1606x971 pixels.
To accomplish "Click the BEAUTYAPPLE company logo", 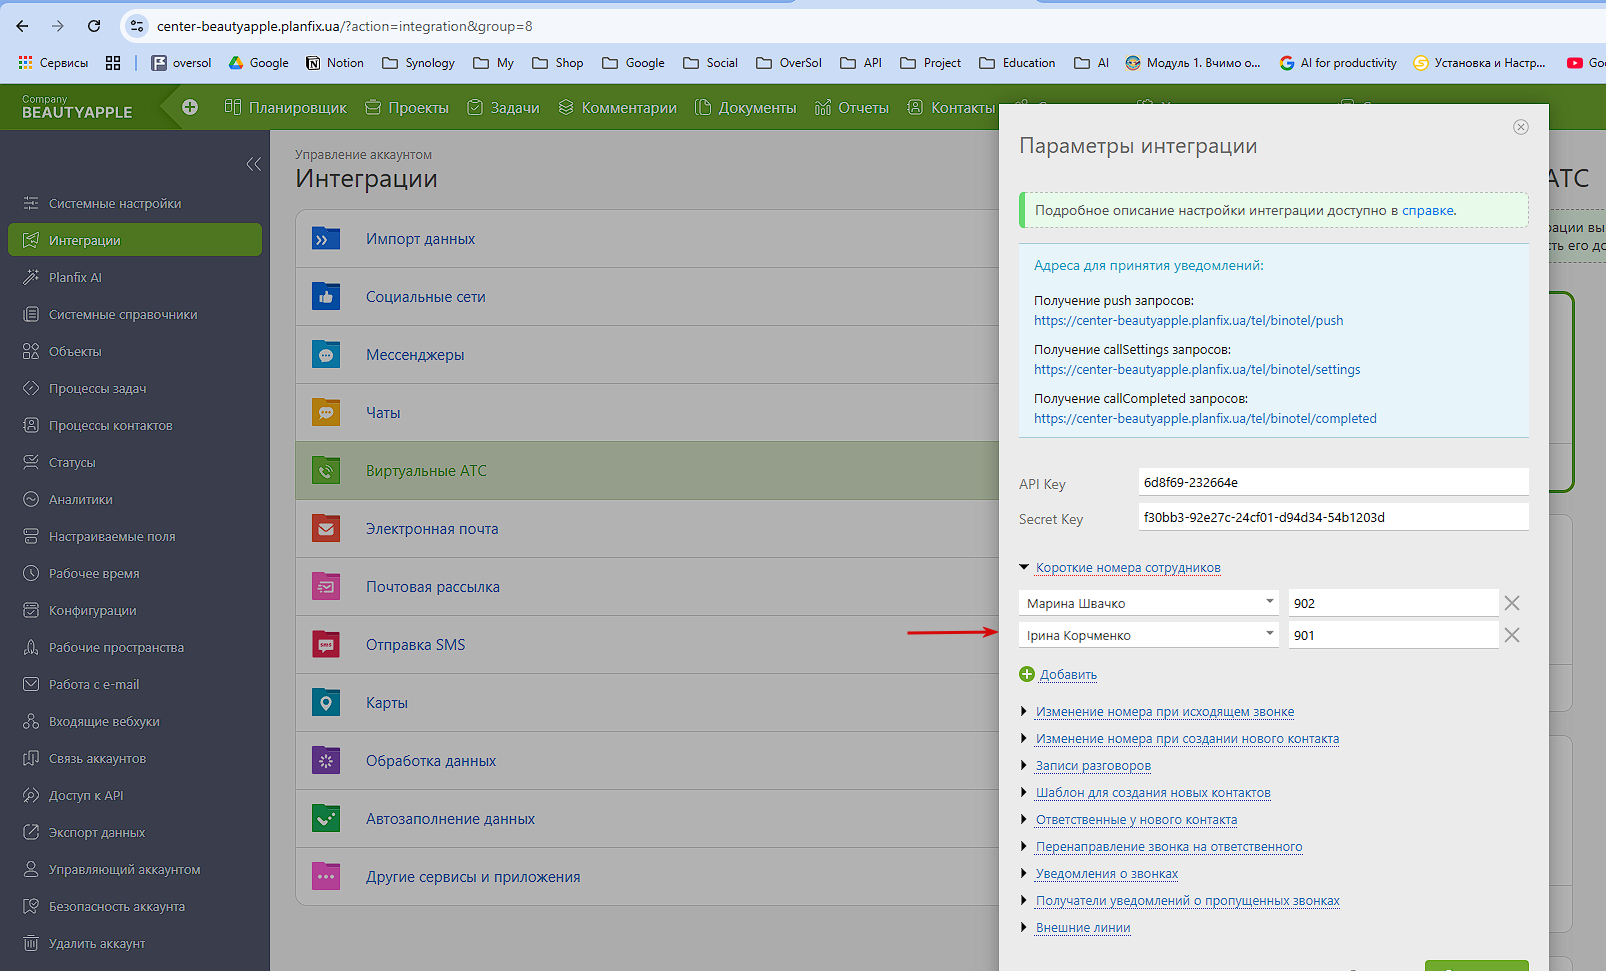I will (77, 107).
